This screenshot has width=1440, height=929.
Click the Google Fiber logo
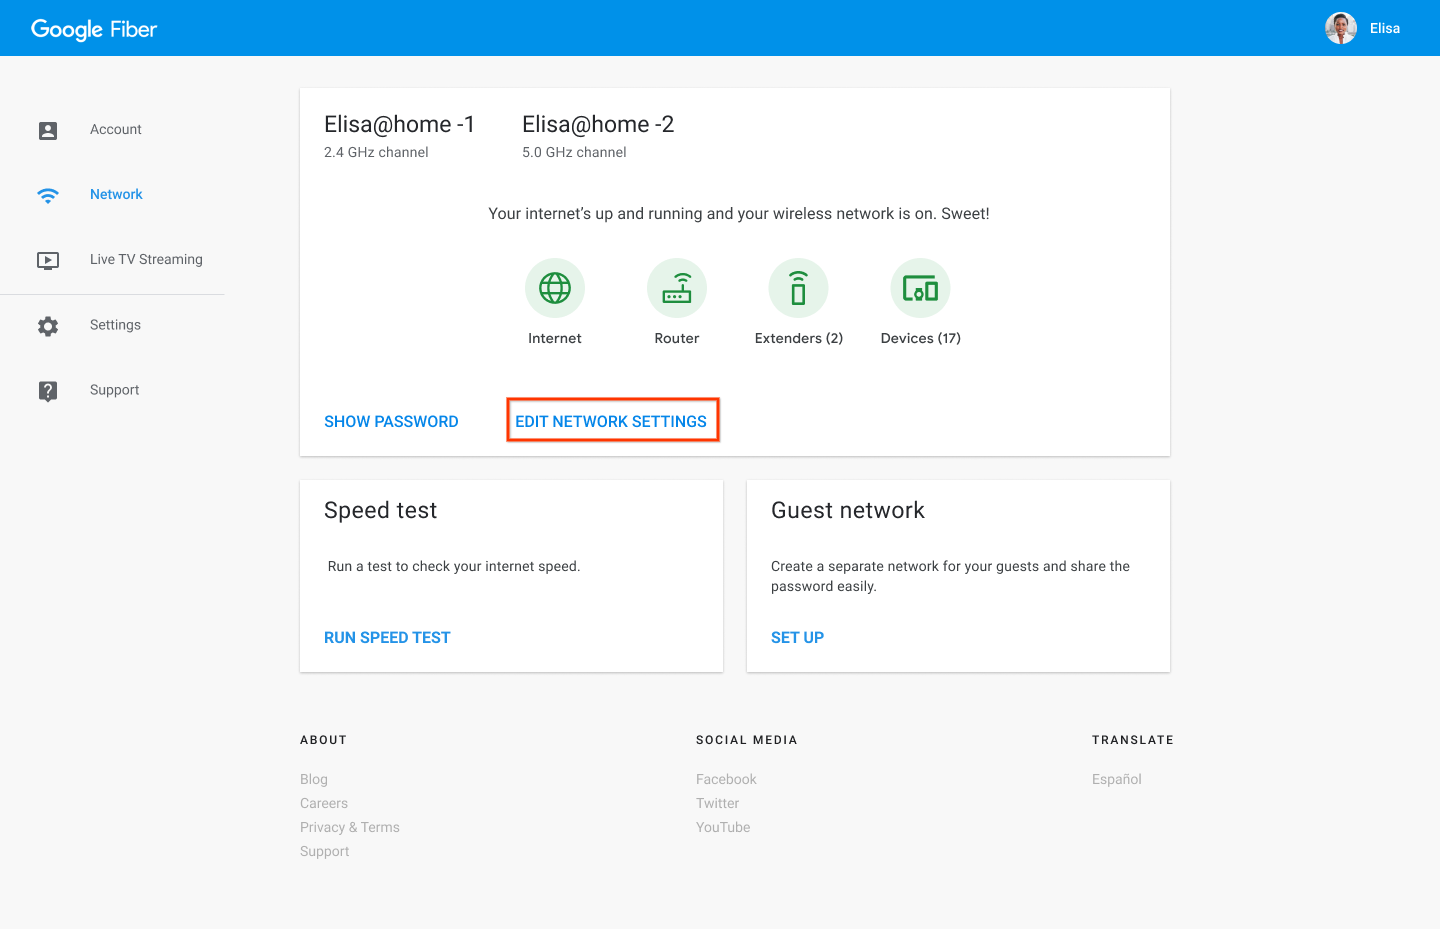(94, 29)
